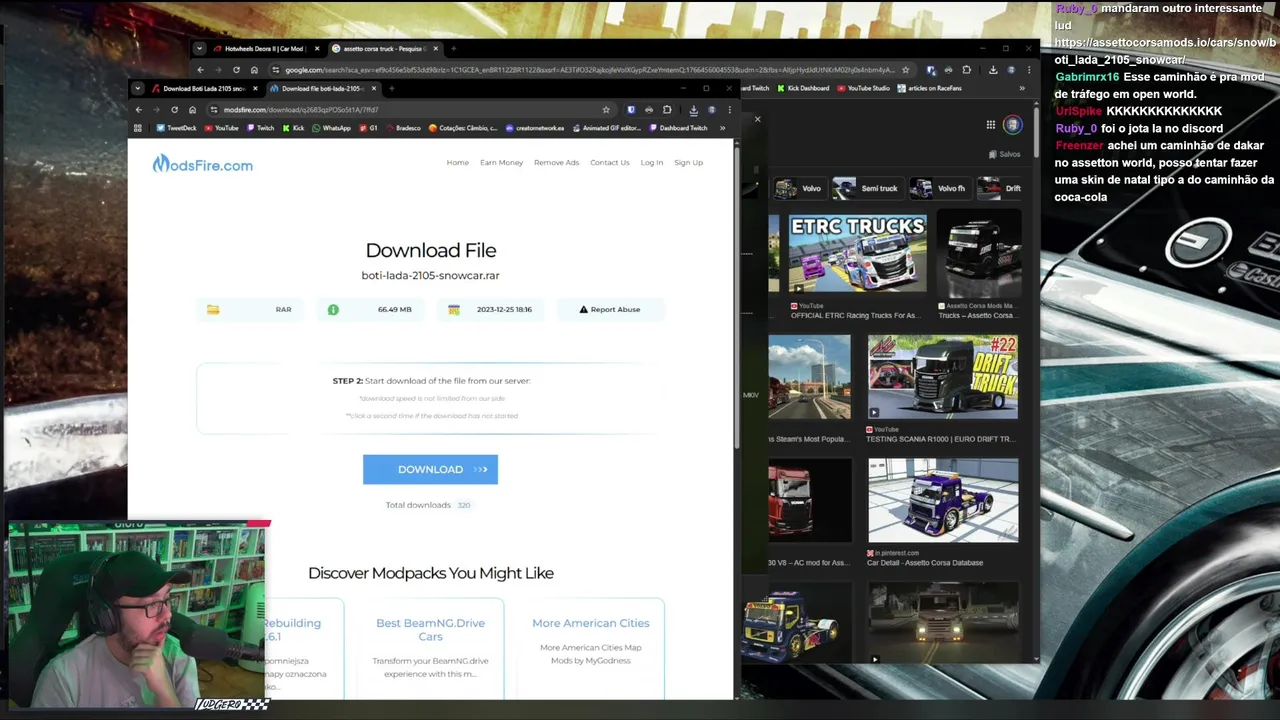The height and width of the screenshot is (720, 1280).
Task: Click the green file size icon
Action: tap(333, 309)
